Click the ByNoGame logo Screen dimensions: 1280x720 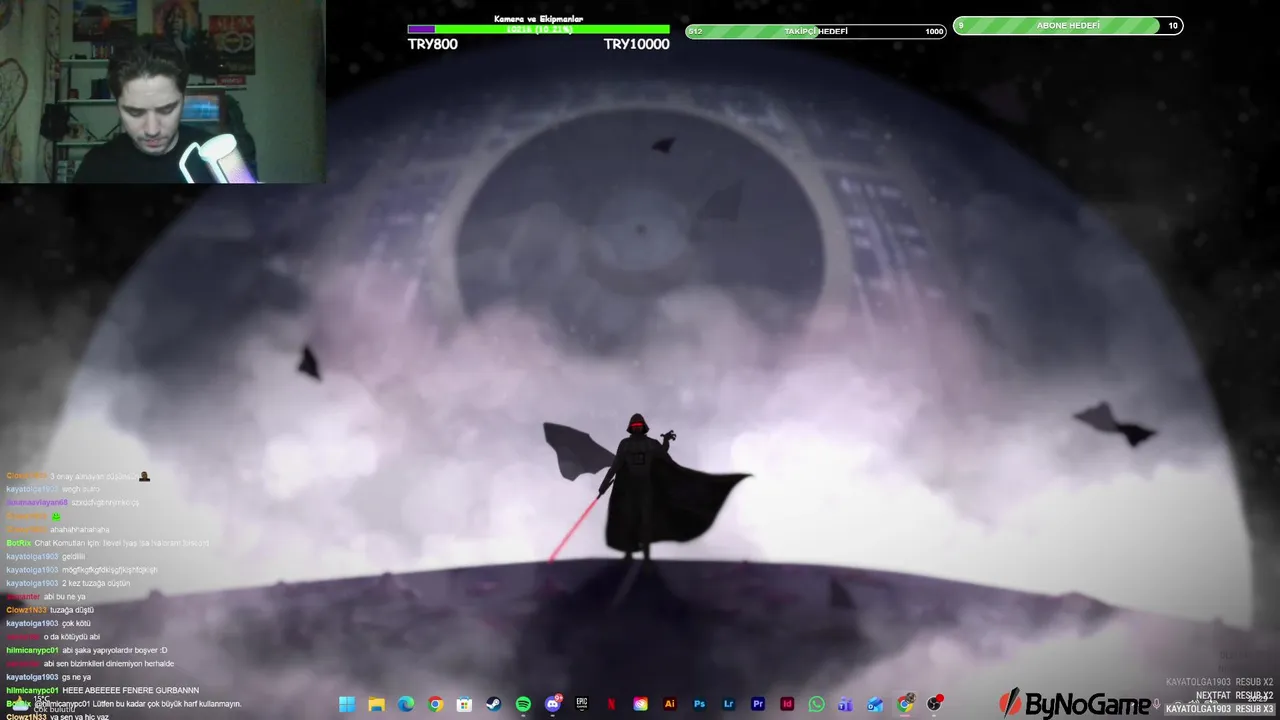point(1074,703)
